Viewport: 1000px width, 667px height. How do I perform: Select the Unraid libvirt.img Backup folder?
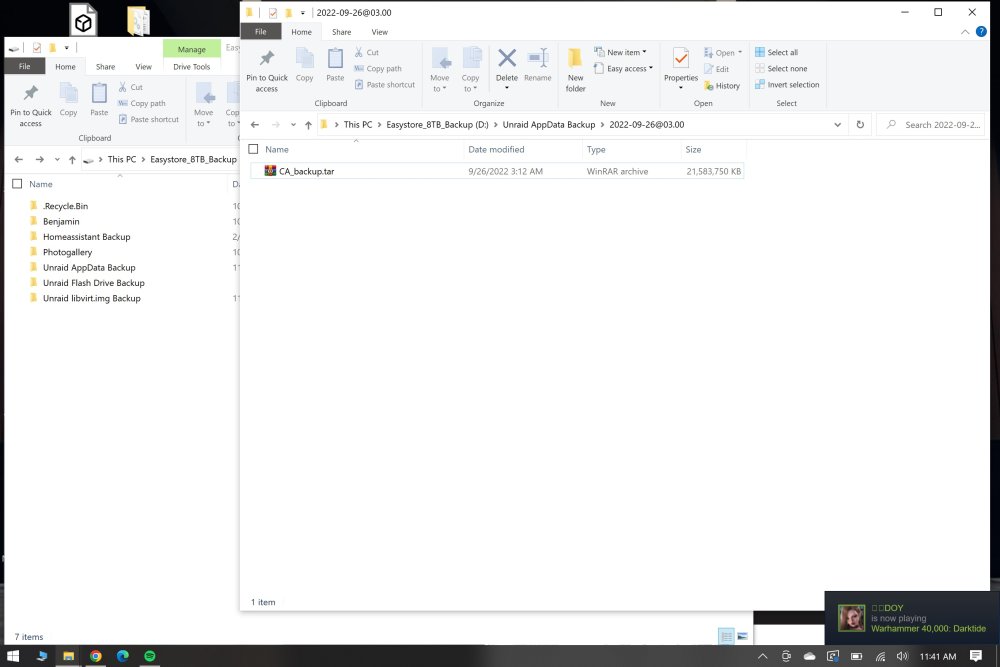click(x=91, y=298)
